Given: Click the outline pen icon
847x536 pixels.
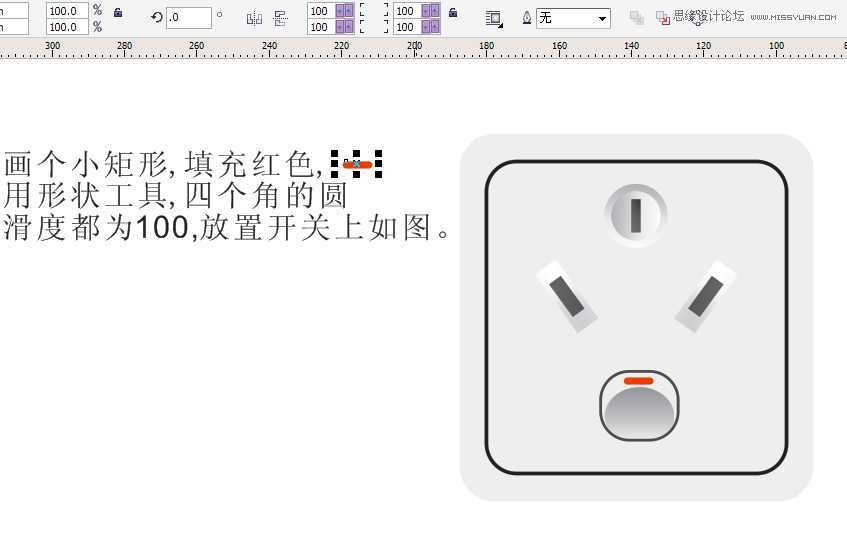Looking at the screenshot, I should [527, 18].
